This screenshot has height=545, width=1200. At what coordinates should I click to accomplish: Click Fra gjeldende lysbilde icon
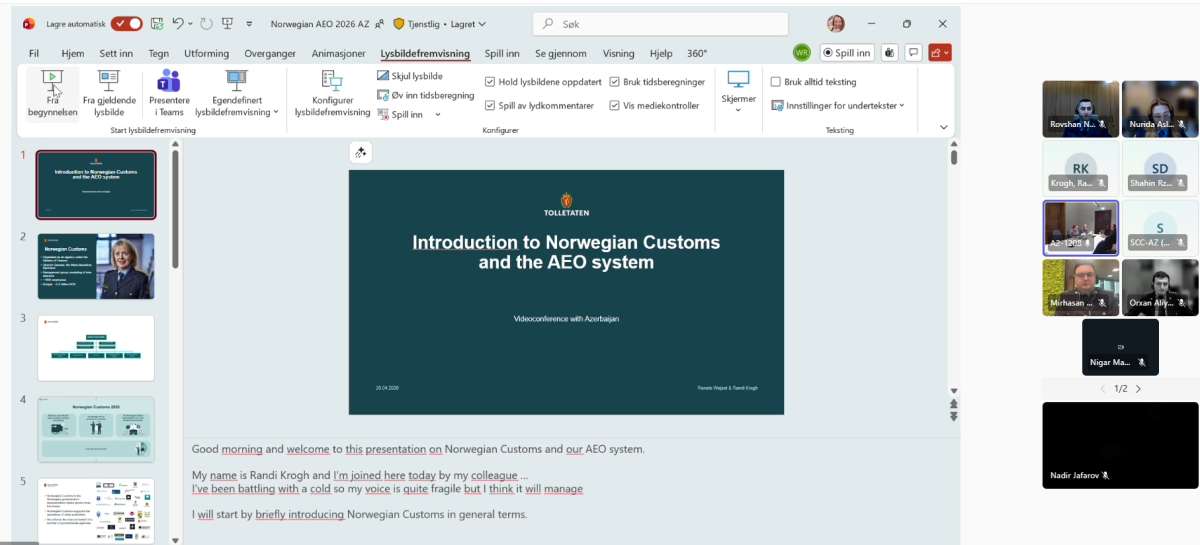[x=109, y=81]
